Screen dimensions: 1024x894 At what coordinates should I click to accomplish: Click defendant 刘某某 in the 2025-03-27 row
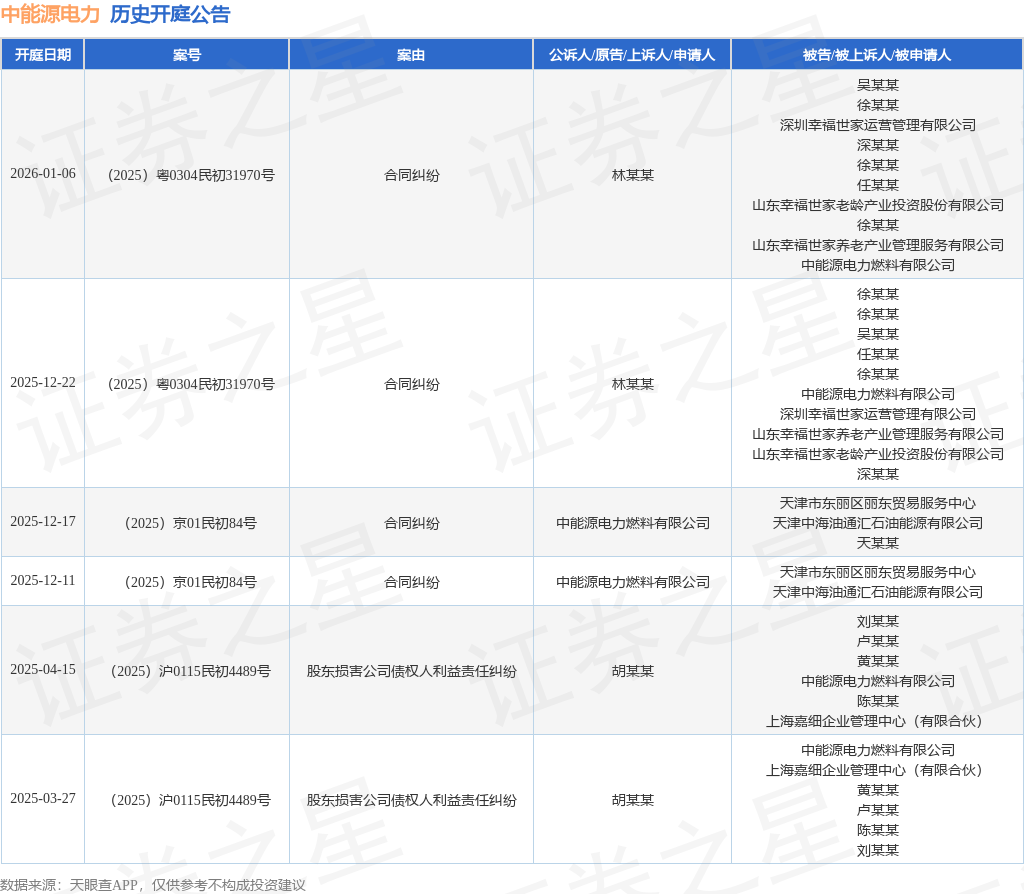click(878, 850)
